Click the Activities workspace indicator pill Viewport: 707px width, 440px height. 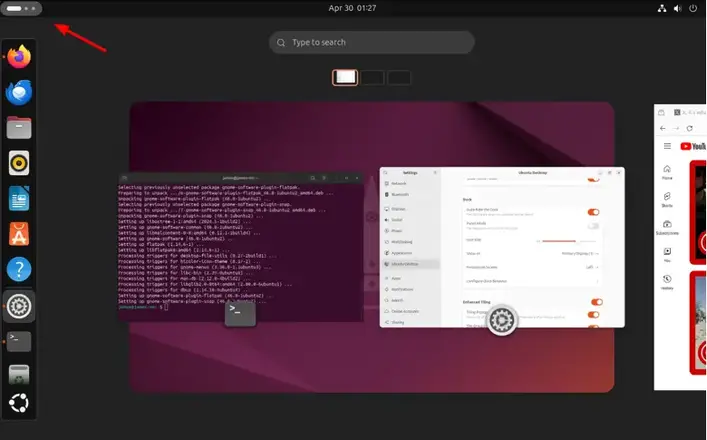click(21, 8)
